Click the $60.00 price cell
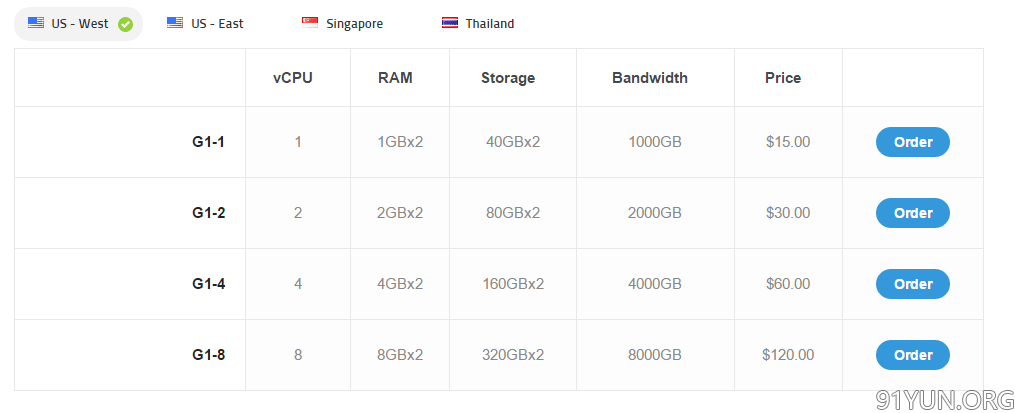 click(x=788, y=284)
